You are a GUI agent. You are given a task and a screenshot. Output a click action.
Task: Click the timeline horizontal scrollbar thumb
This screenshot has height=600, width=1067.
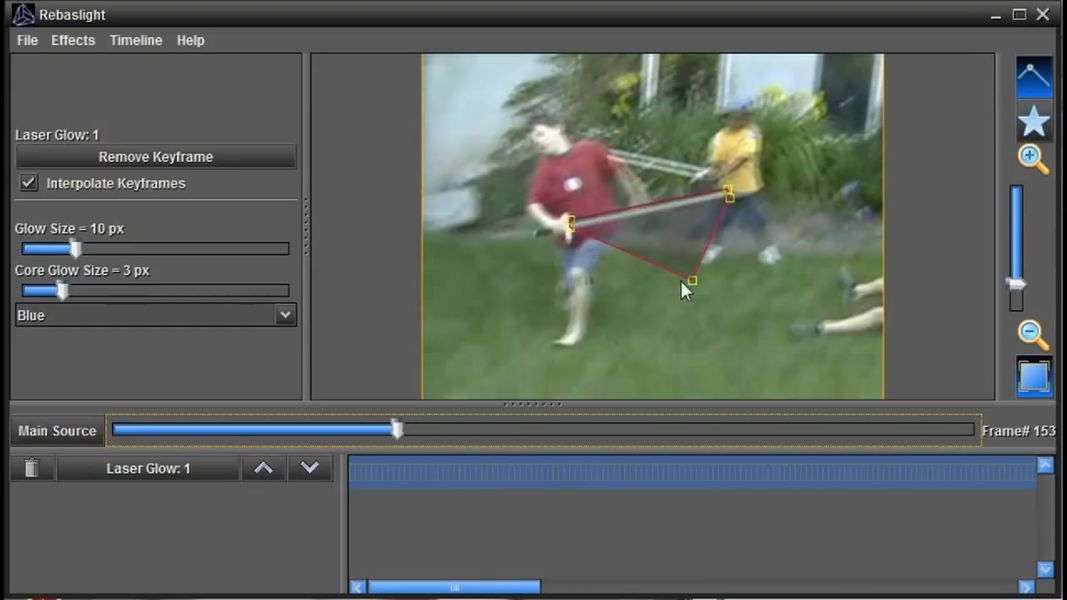454,587
